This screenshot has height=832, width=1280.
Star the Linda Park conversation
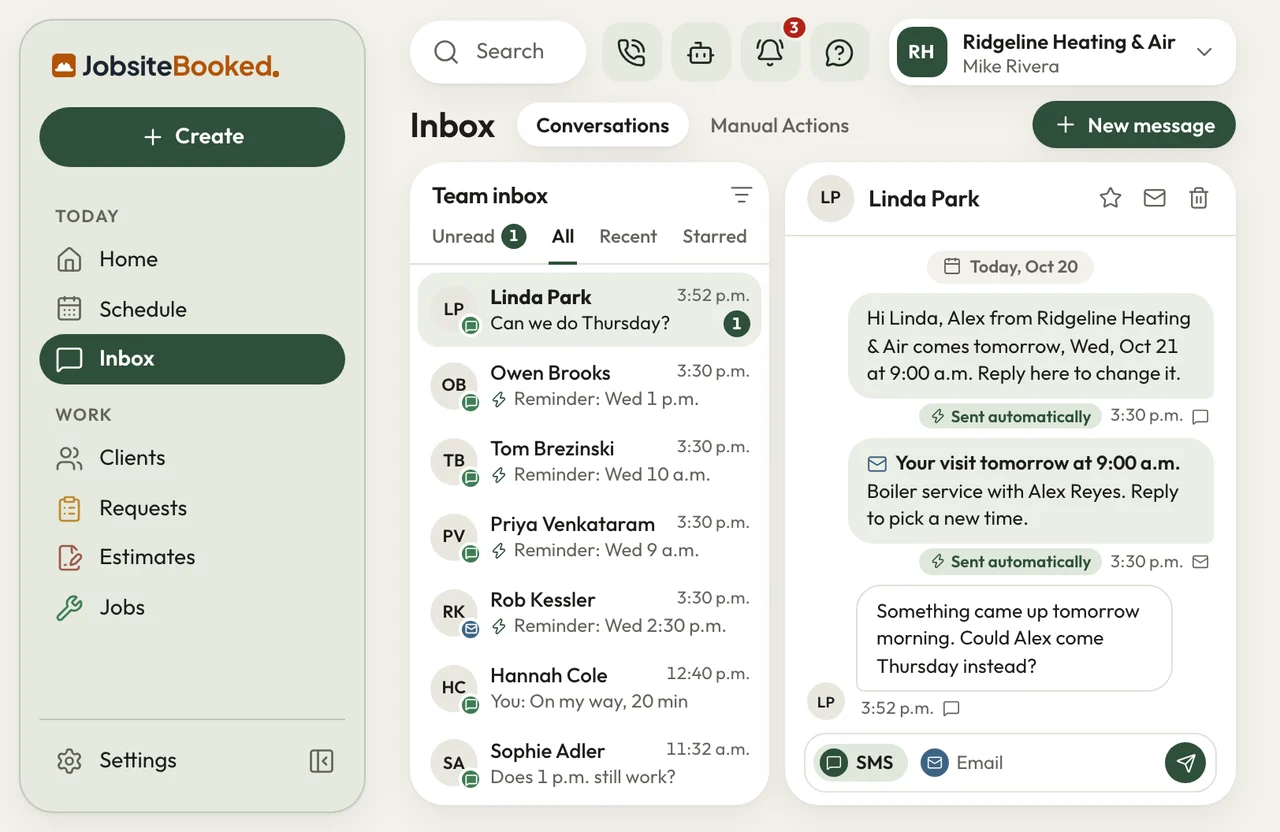coord(1110,198)
